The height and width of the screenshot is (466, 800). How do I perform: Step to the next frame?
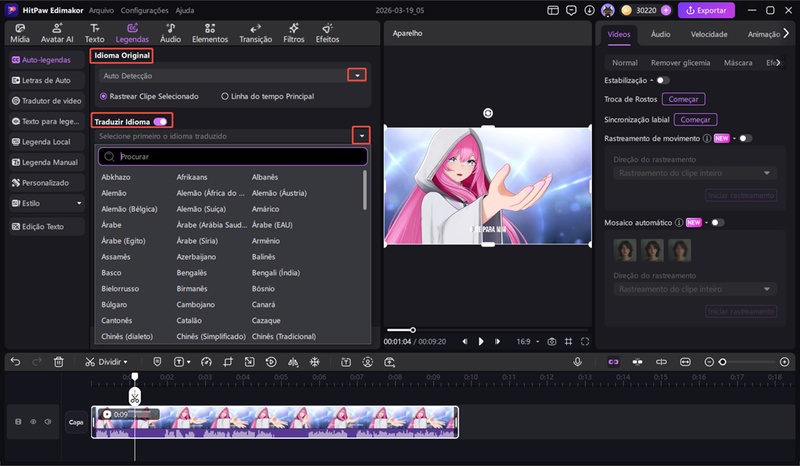tap(497, 341)
